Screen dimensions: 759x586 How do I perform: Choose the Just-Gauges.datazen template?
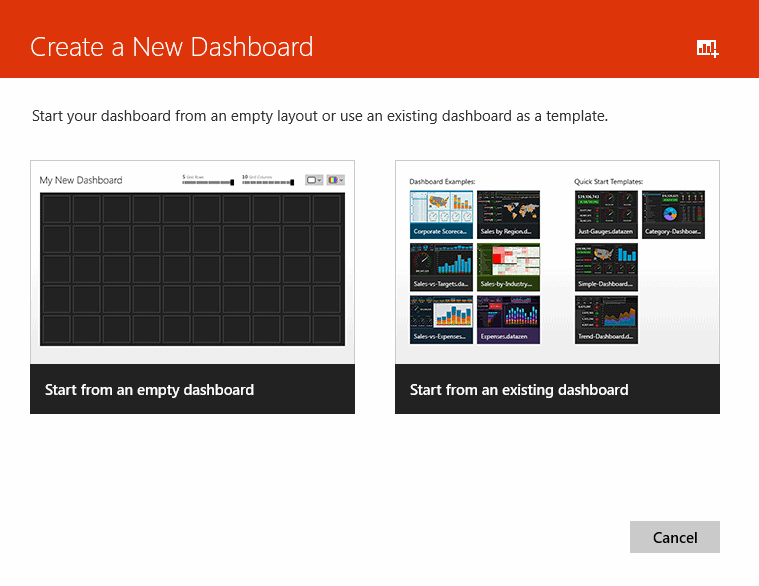(605, 214)
